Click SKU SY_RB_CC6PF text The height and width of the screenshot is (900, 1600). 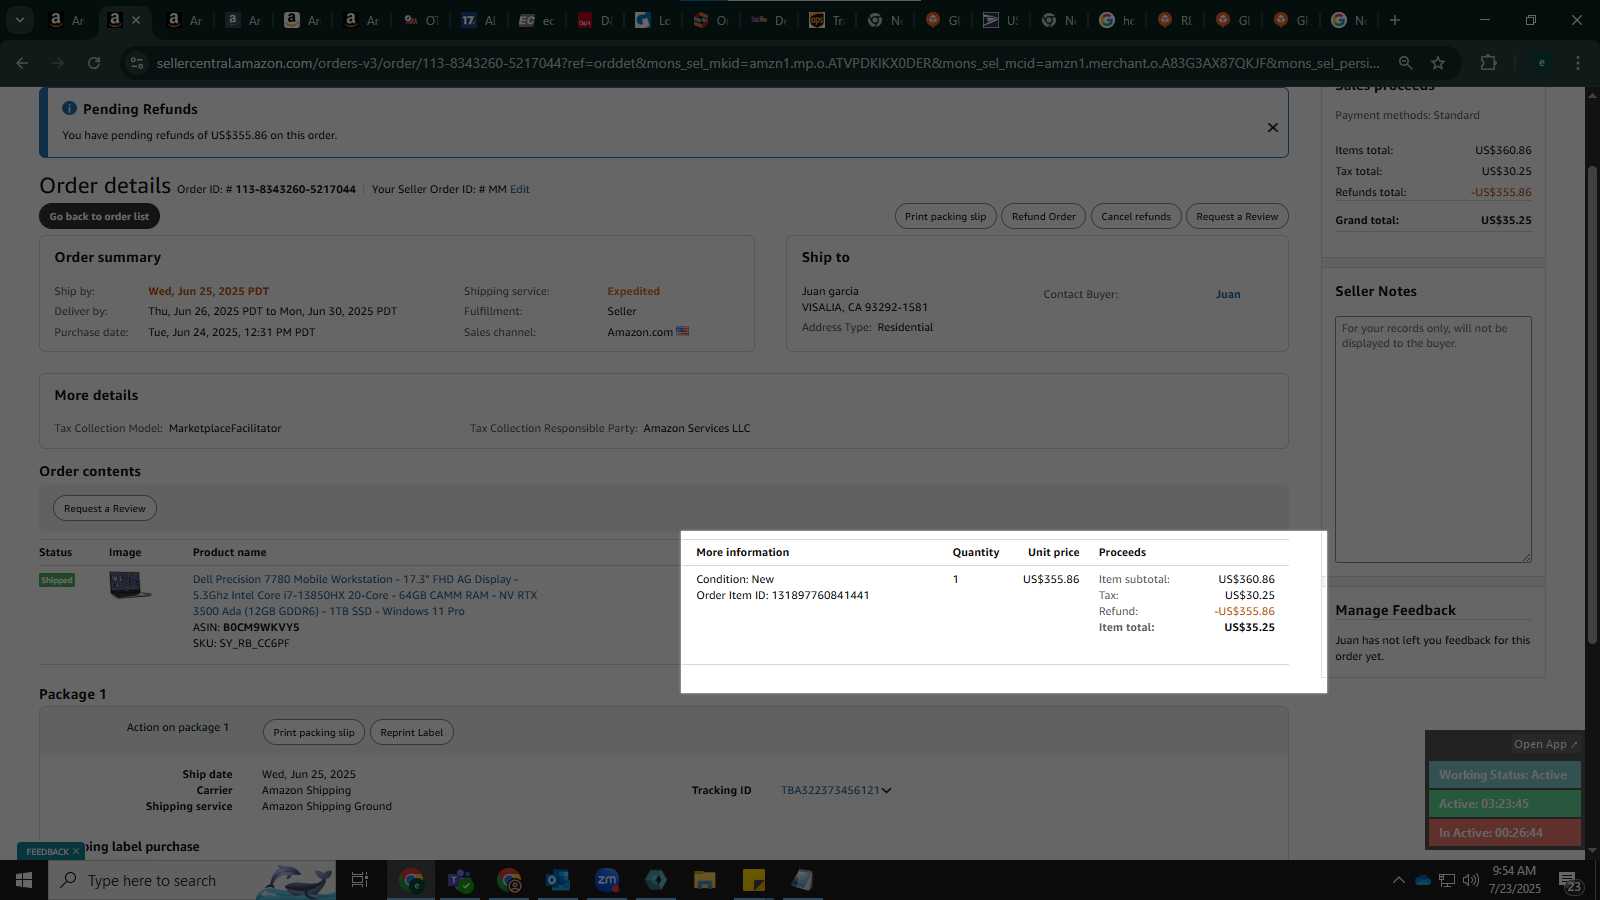(241, 643)
